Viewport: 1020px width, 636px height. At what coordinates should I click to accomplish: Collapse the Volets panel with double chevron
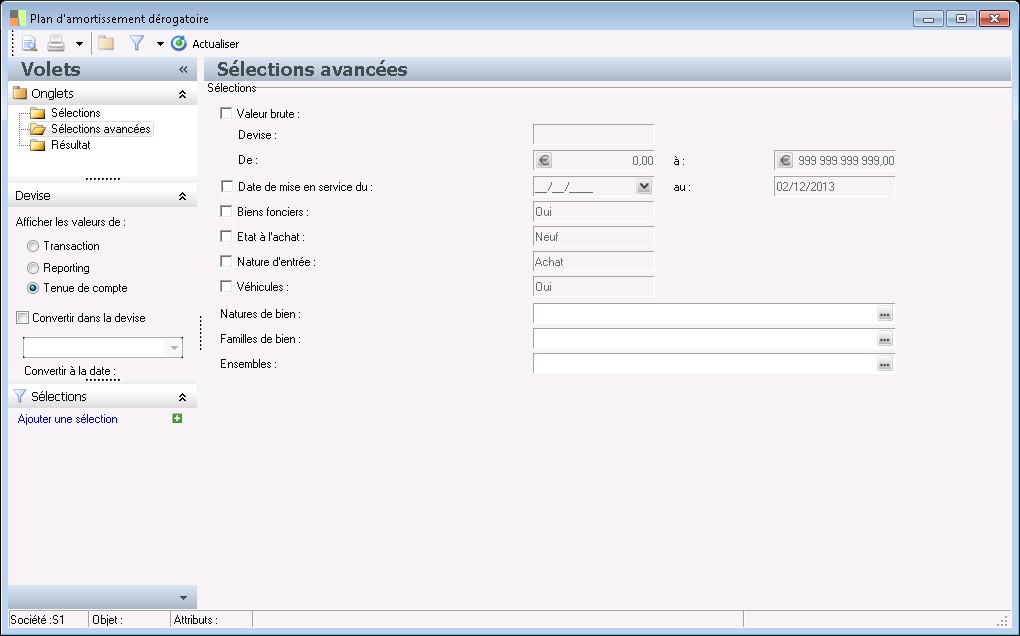click(183, 70)
